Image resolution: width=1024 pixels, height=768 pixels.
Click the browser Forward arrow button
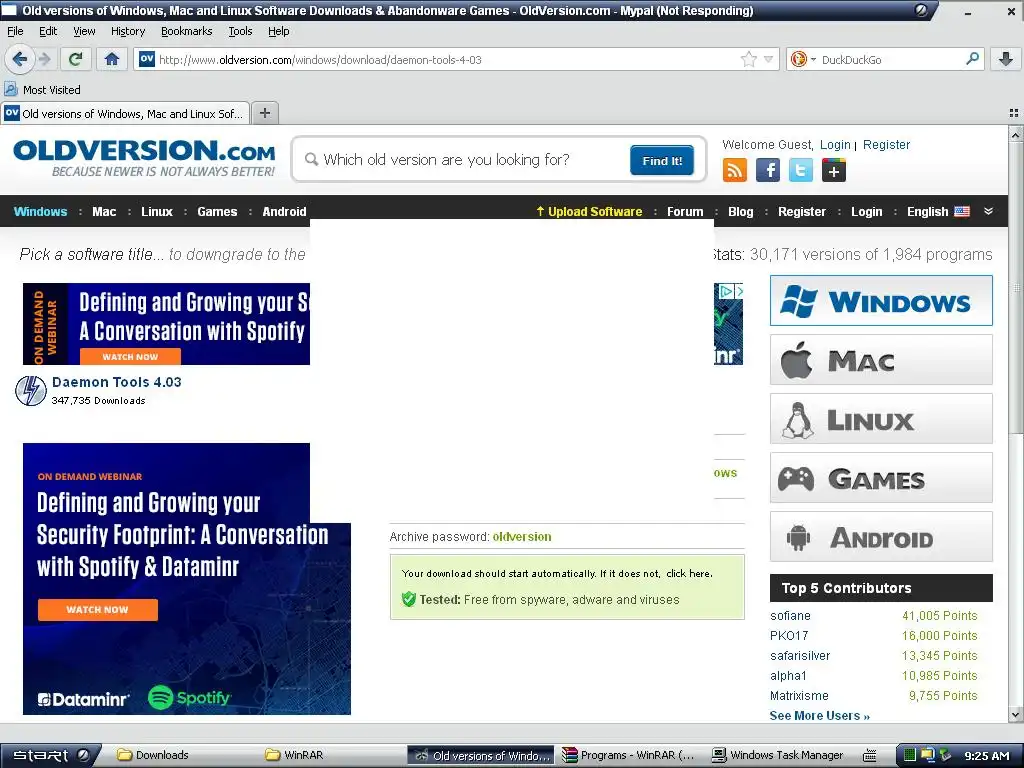[x=45, y=59]
